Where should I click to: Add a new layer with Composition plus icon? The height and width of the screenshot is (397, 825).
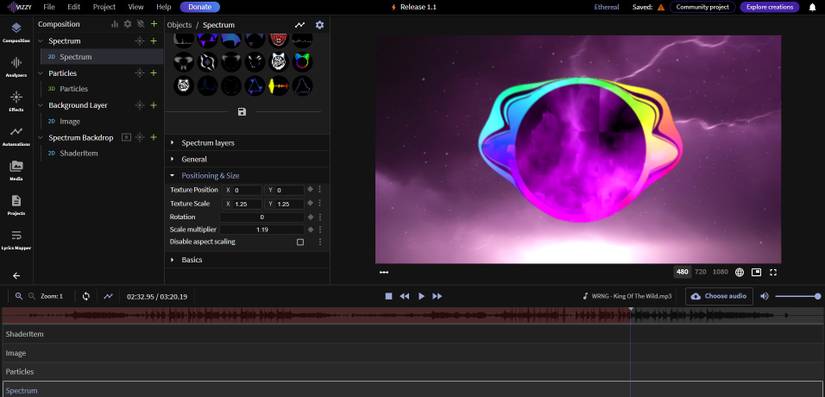click(x=154, y=24)
